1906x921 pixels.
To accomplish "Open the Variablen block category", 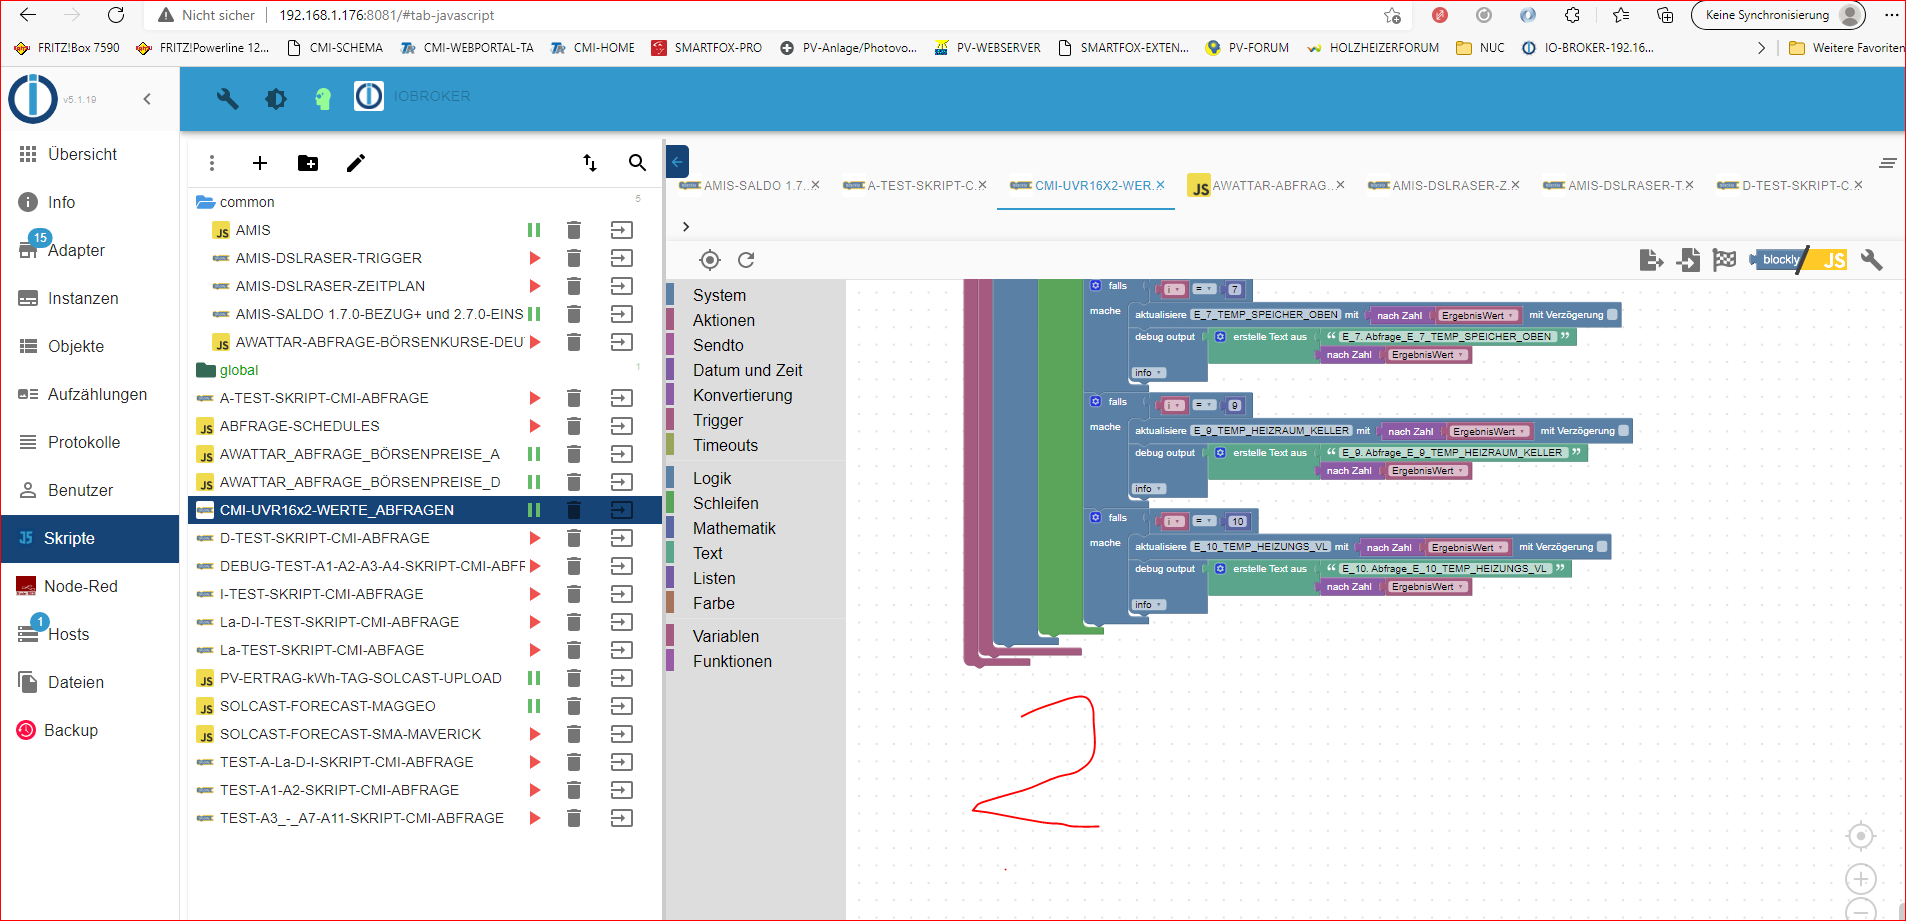I will (726, 637).
